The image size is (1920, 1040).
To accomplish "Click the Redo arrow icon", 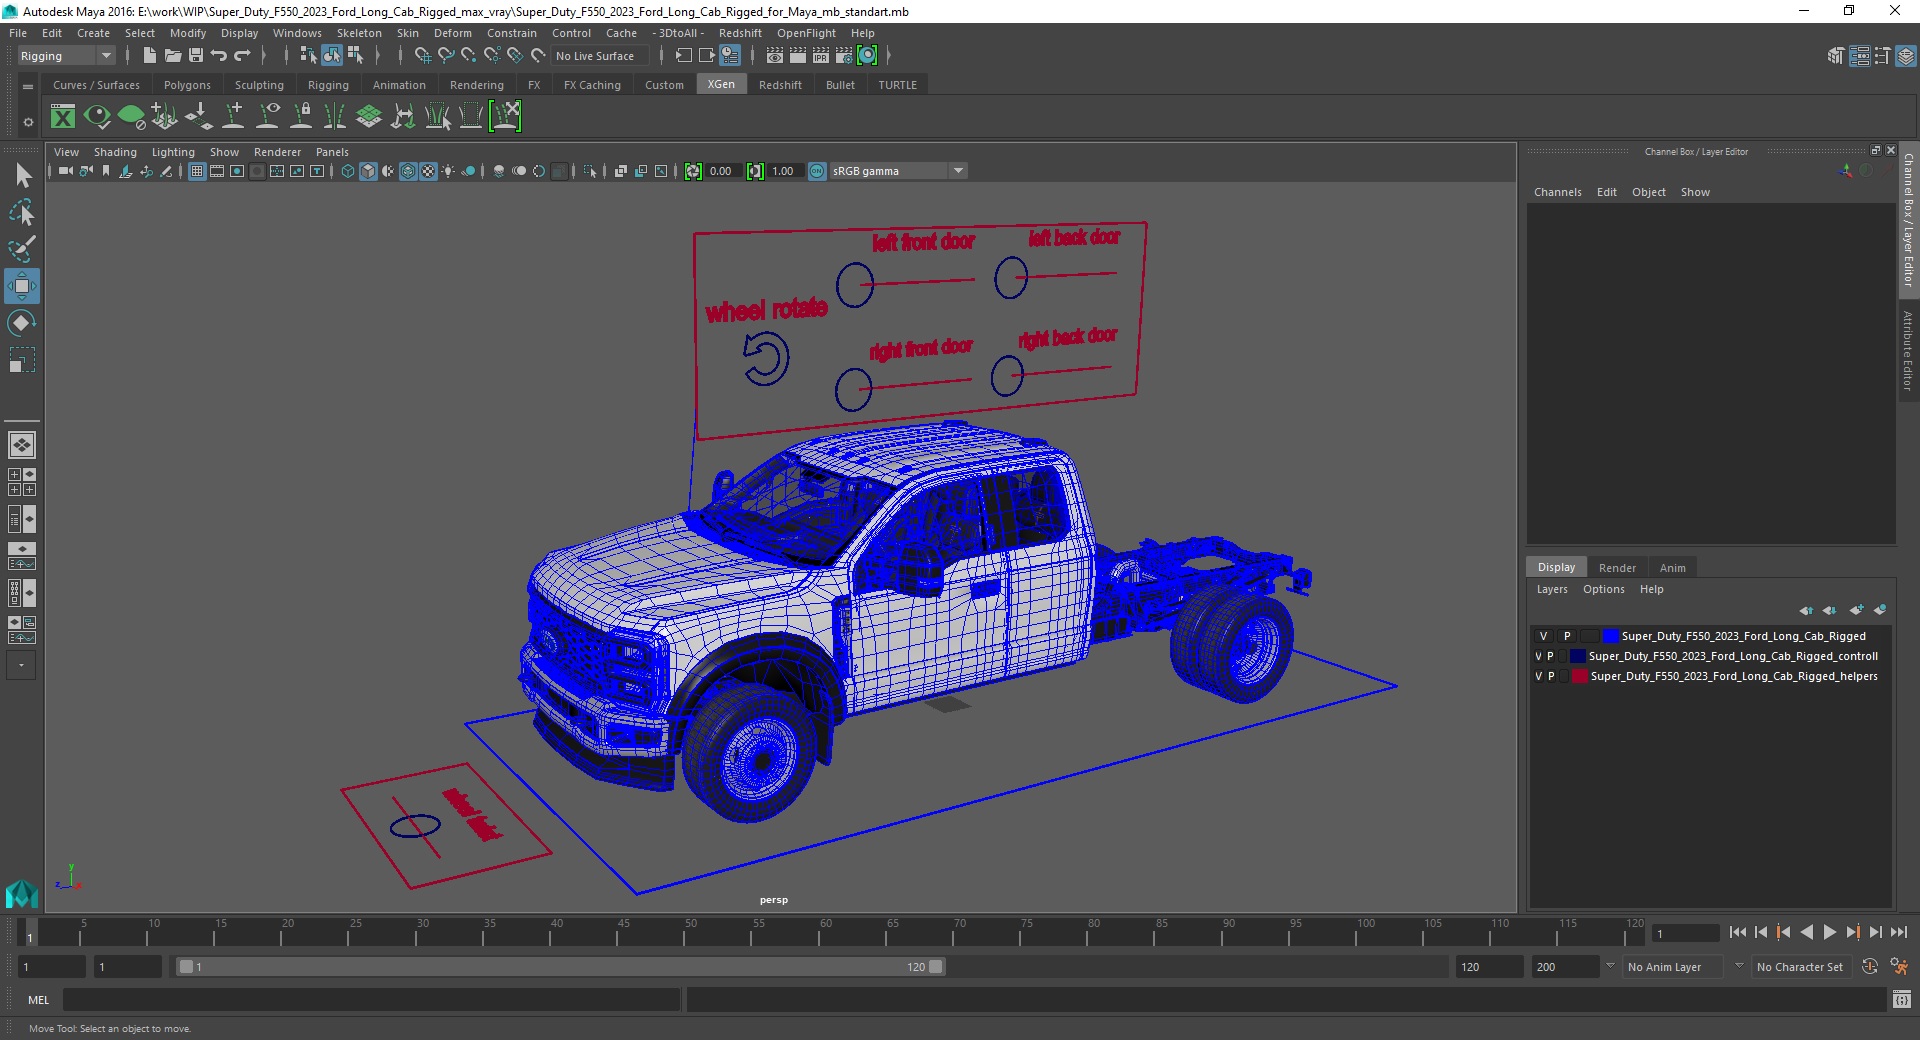I will (242, 56).
